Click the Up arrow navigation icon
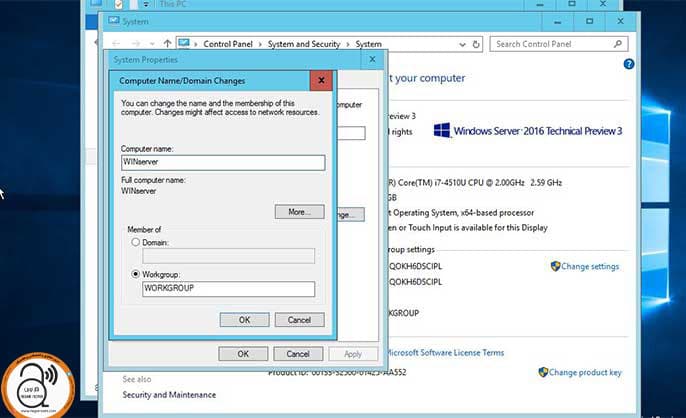The height and width of the screenshot is (418, 686). tap(167, 43)
